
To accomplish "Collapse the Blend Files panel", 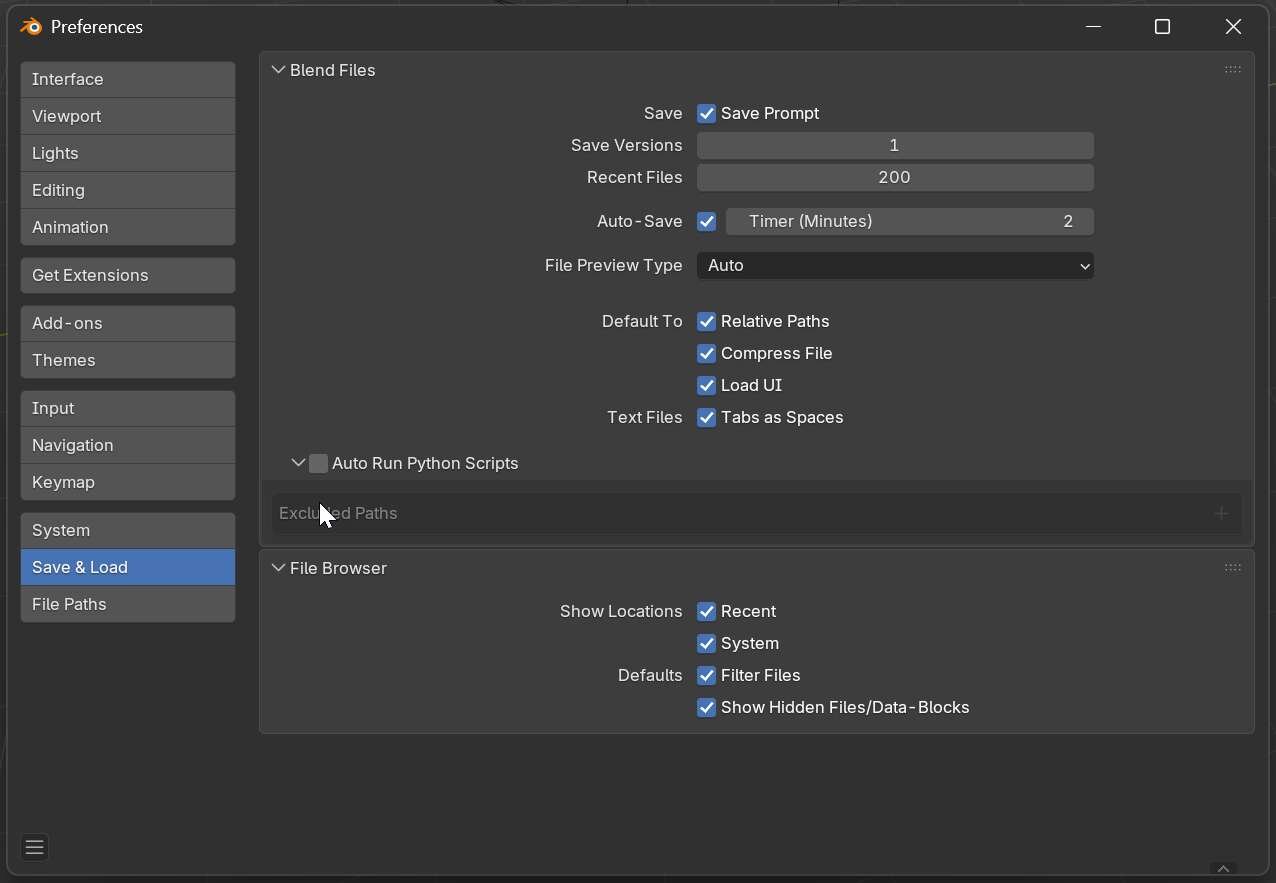I will (278, 71).
